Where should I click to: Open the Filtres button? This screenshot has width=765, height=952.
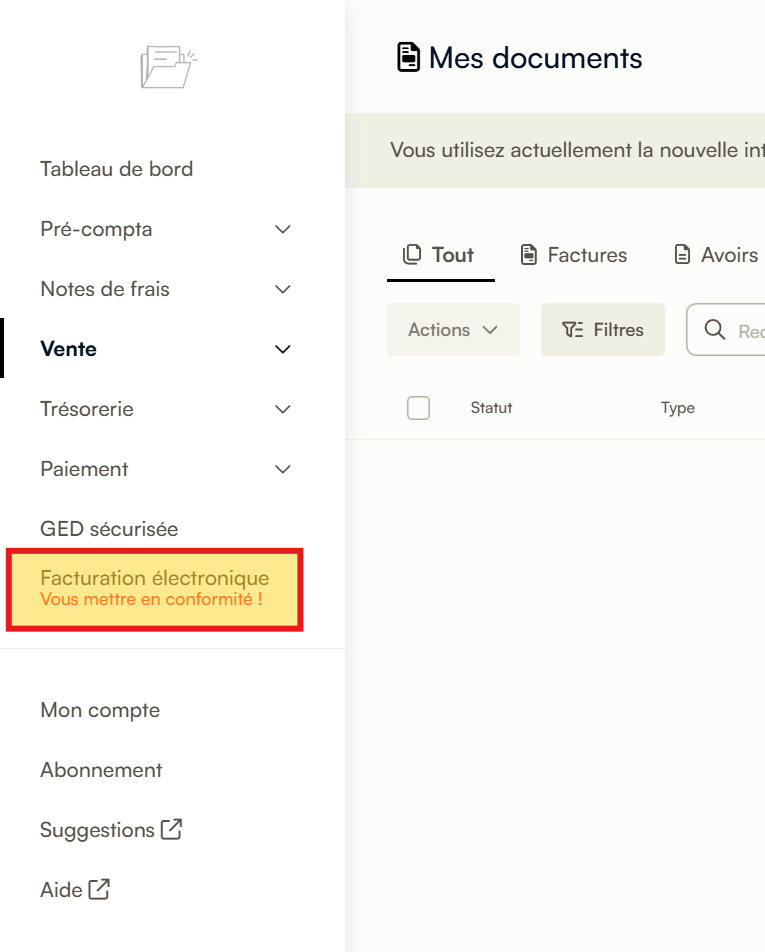point(603,330)
